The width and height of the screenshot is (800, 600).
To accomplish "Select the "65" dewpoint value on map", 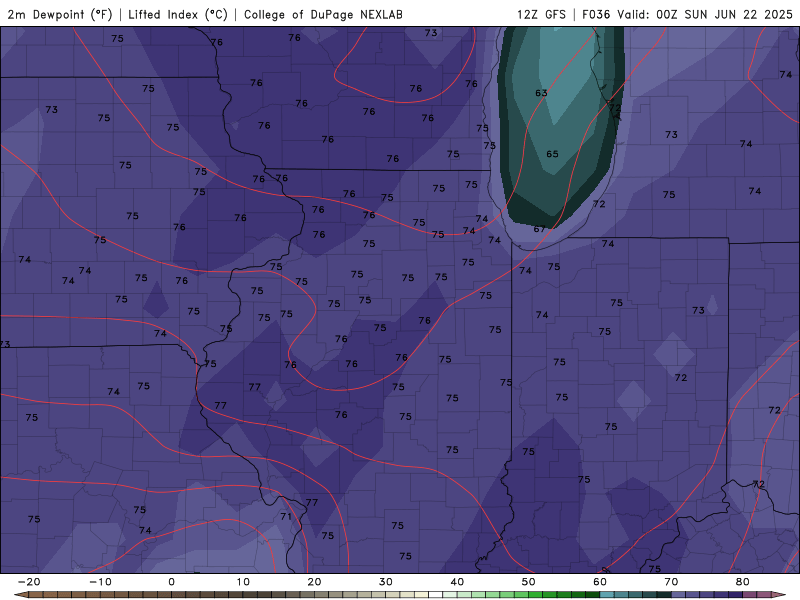I will coord(552,154).
